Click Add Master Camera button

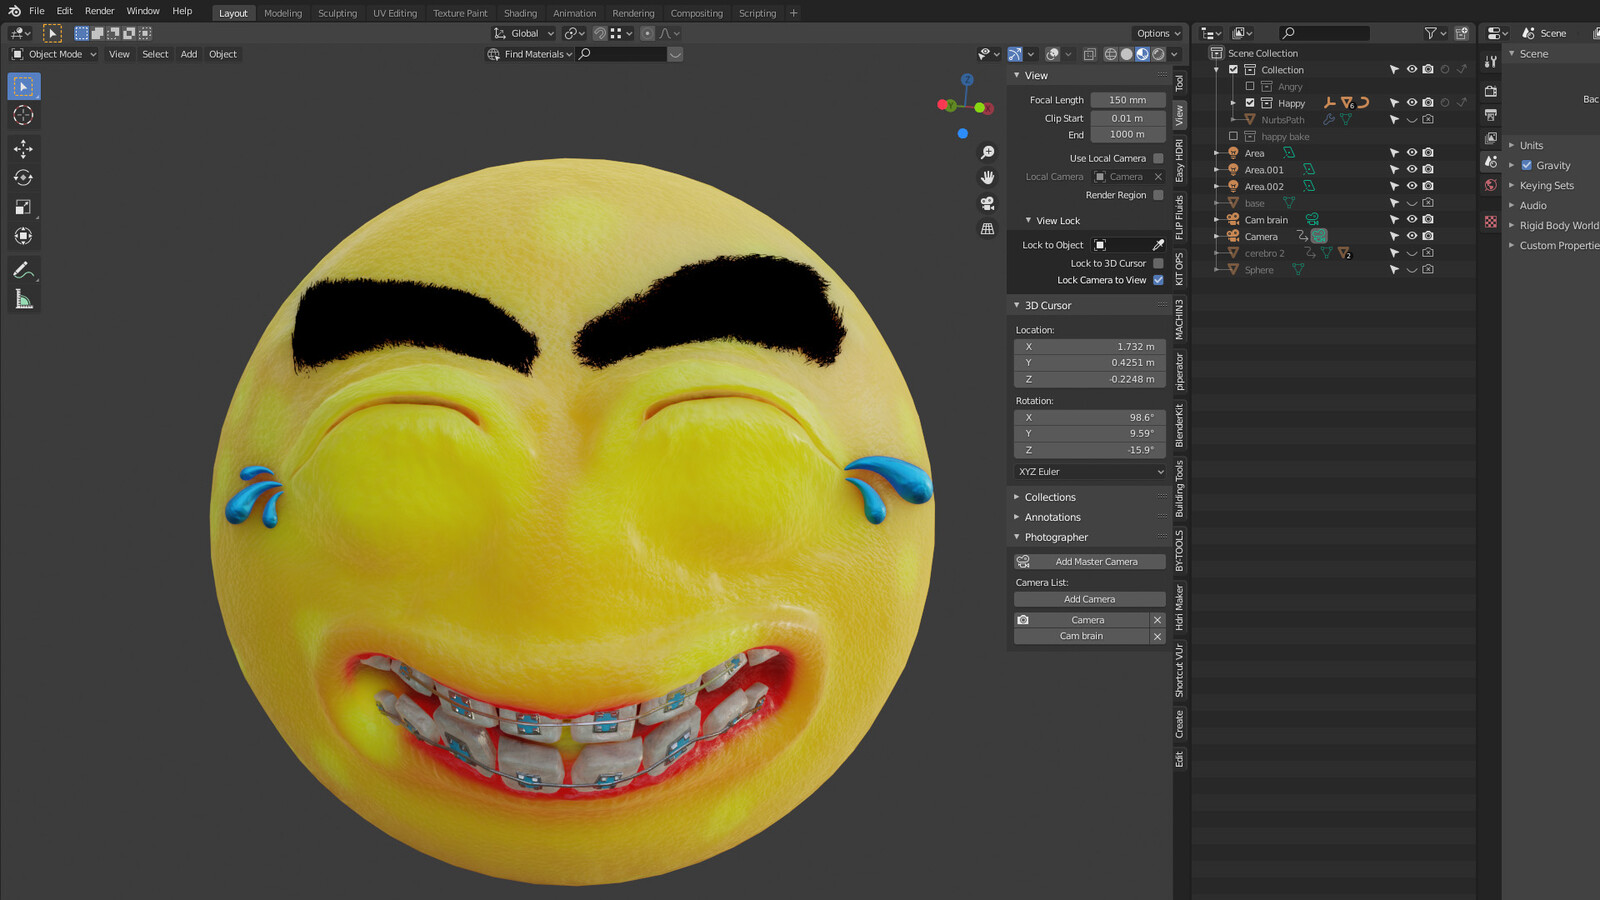(x=1090, y=562)
